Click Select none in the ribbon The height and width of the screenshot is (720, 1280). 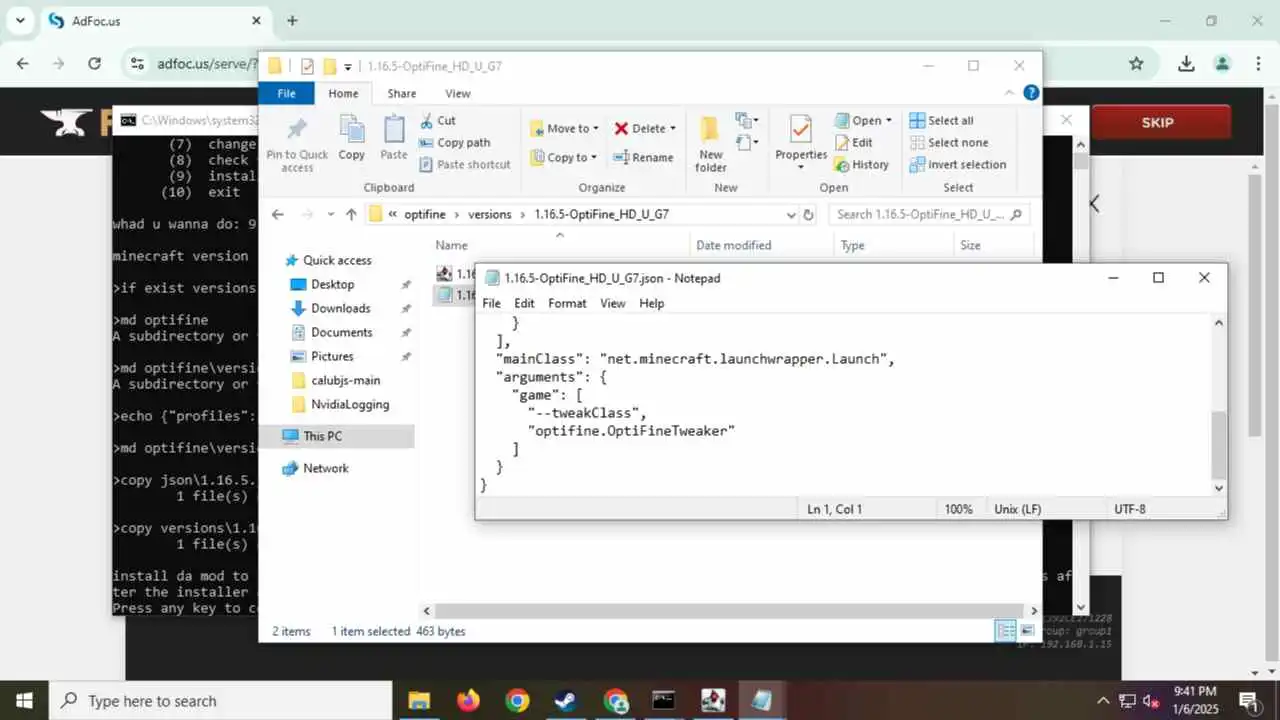(x=948, y=142)
